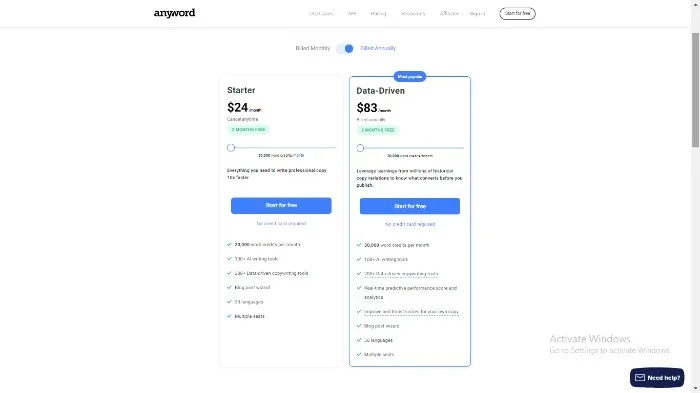
Task: Open the Pricing navigation item
Action: pyautogui.click(x=378, y=13)
